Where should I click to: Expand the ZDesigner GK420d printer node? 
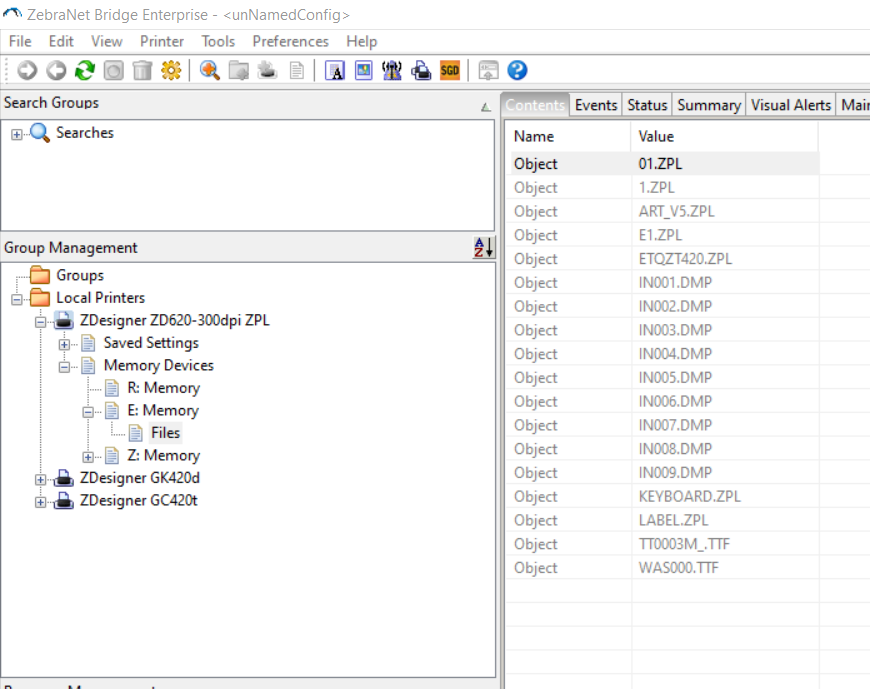pyautogui.click(x=40, y=478)
